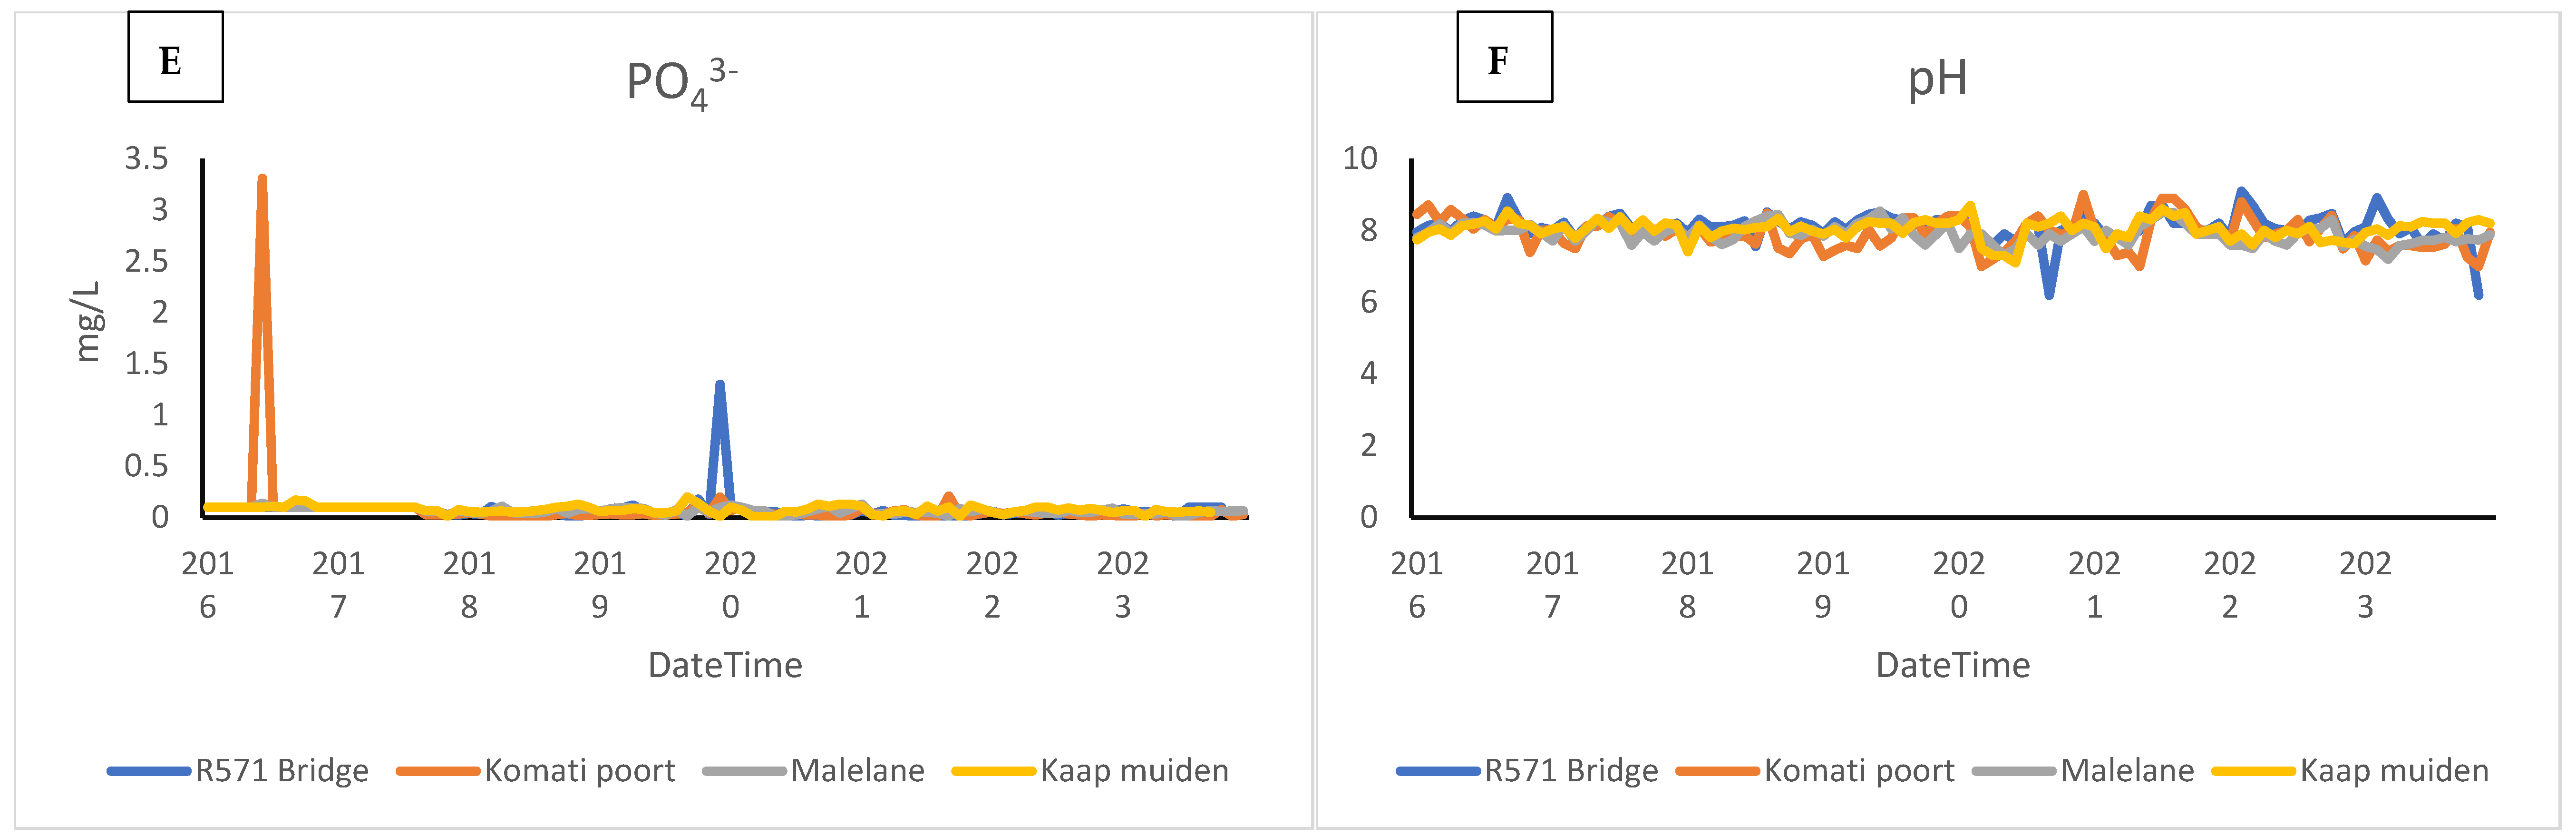
Task: Click the mg/L y-axis label
Action: pyautogui.click(x=88, y=321)
